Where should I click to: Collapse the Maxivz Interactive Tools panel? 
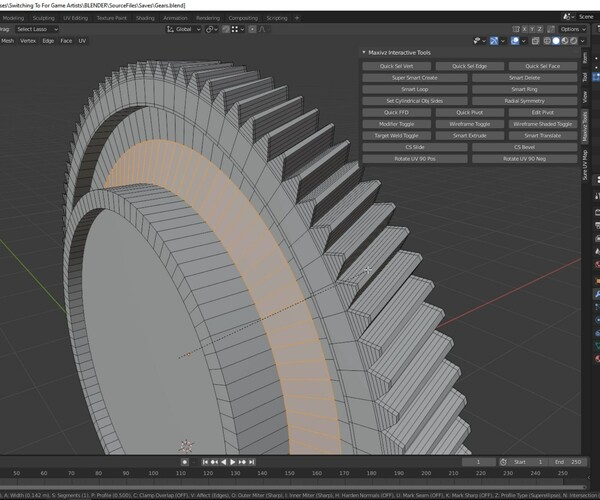click(x=364, y=52)
